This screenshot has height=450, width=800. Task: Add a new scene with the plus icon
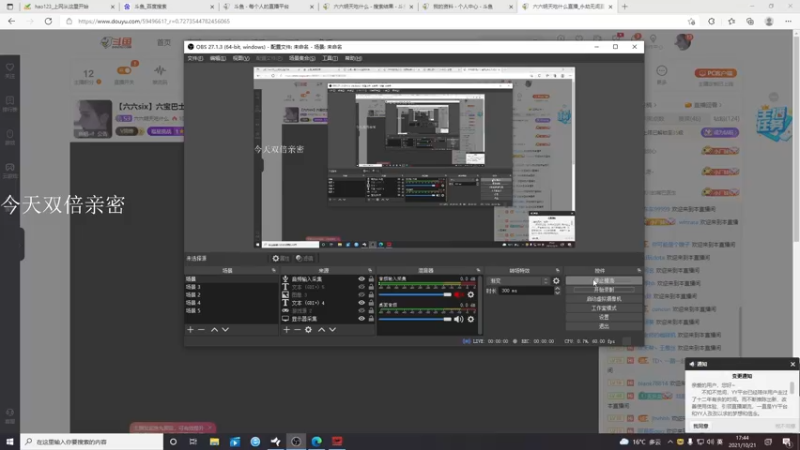tap(190, 330)
